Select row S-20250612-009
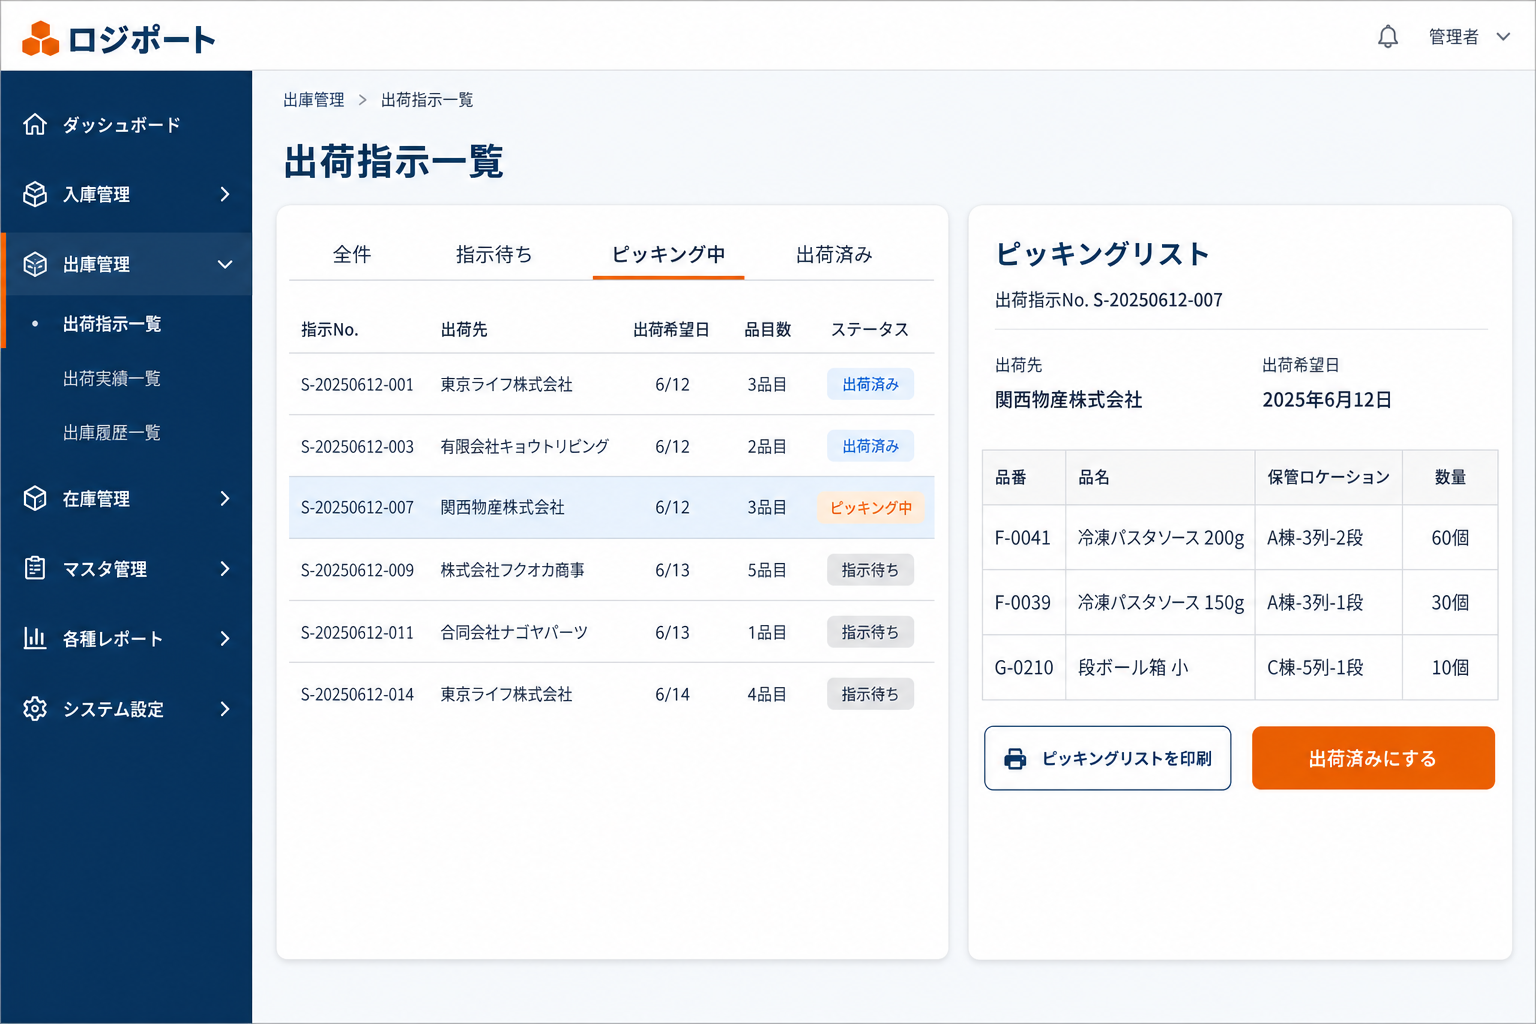Screen dimensions: 1536x1024 click(612, 570)
